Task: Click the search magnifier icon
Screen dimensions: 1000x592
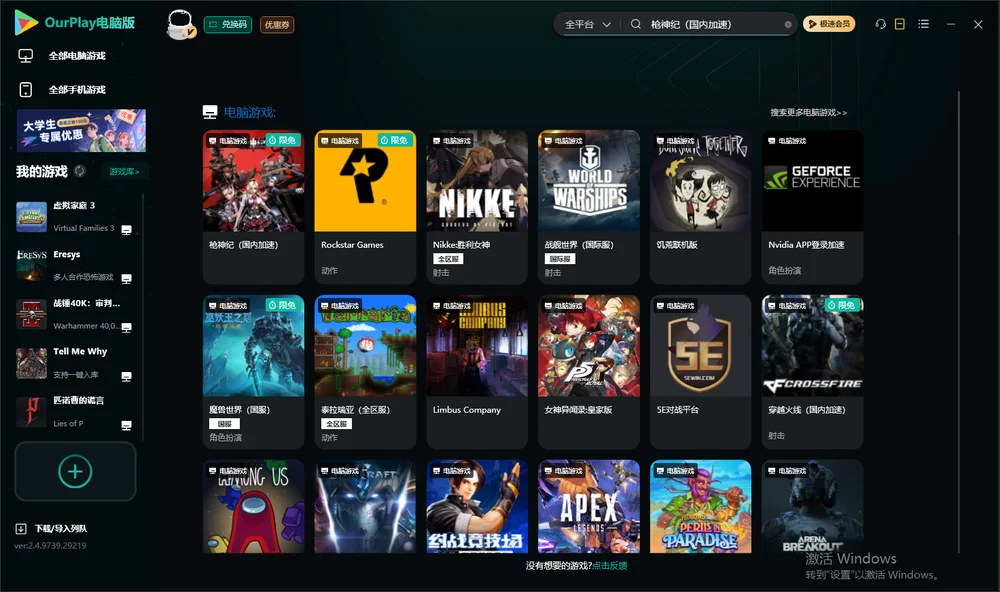Action: click(x=635, y=24)
